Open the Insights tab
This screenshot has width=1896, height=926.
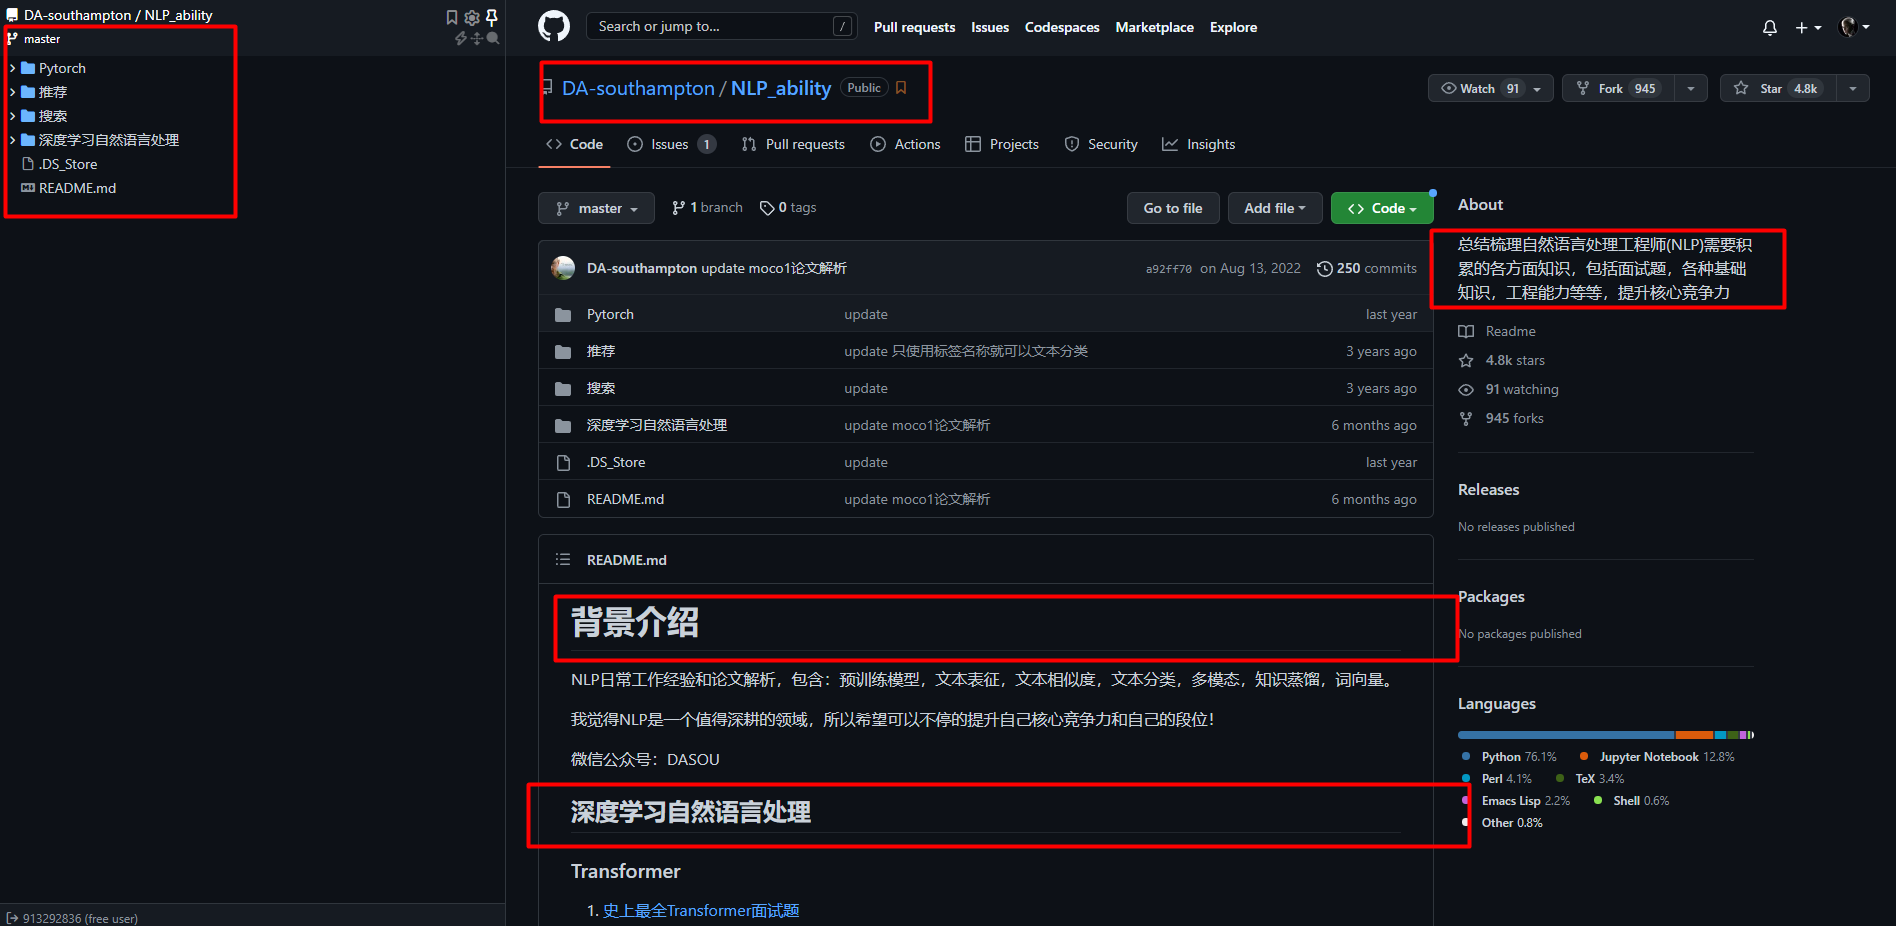(x=1199, y=144)
